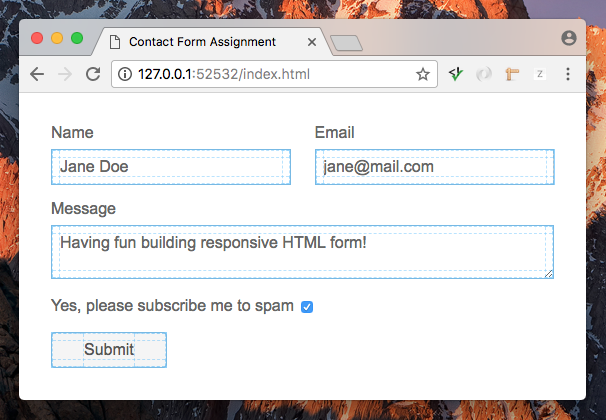This screenshot has height=420, width=606.
Task: Open a new tab with the blank tab button
Action: [x=347, y=43]
